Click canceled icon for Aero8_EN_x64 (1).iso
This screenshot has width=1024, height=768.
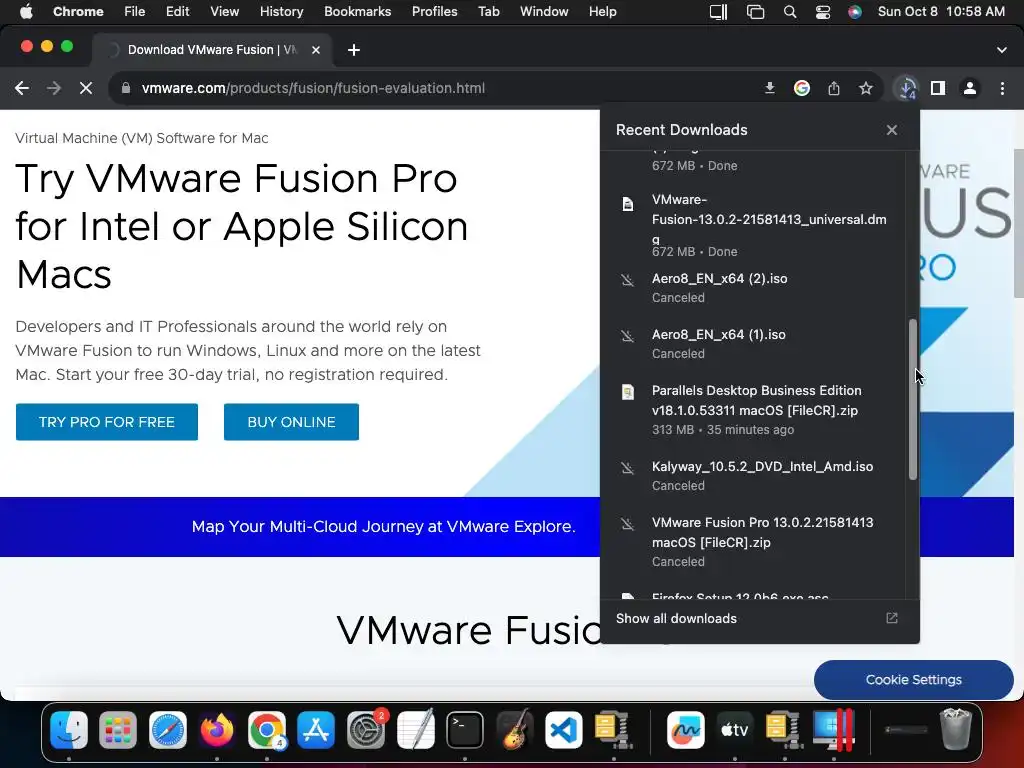click(x=628, y=337)
